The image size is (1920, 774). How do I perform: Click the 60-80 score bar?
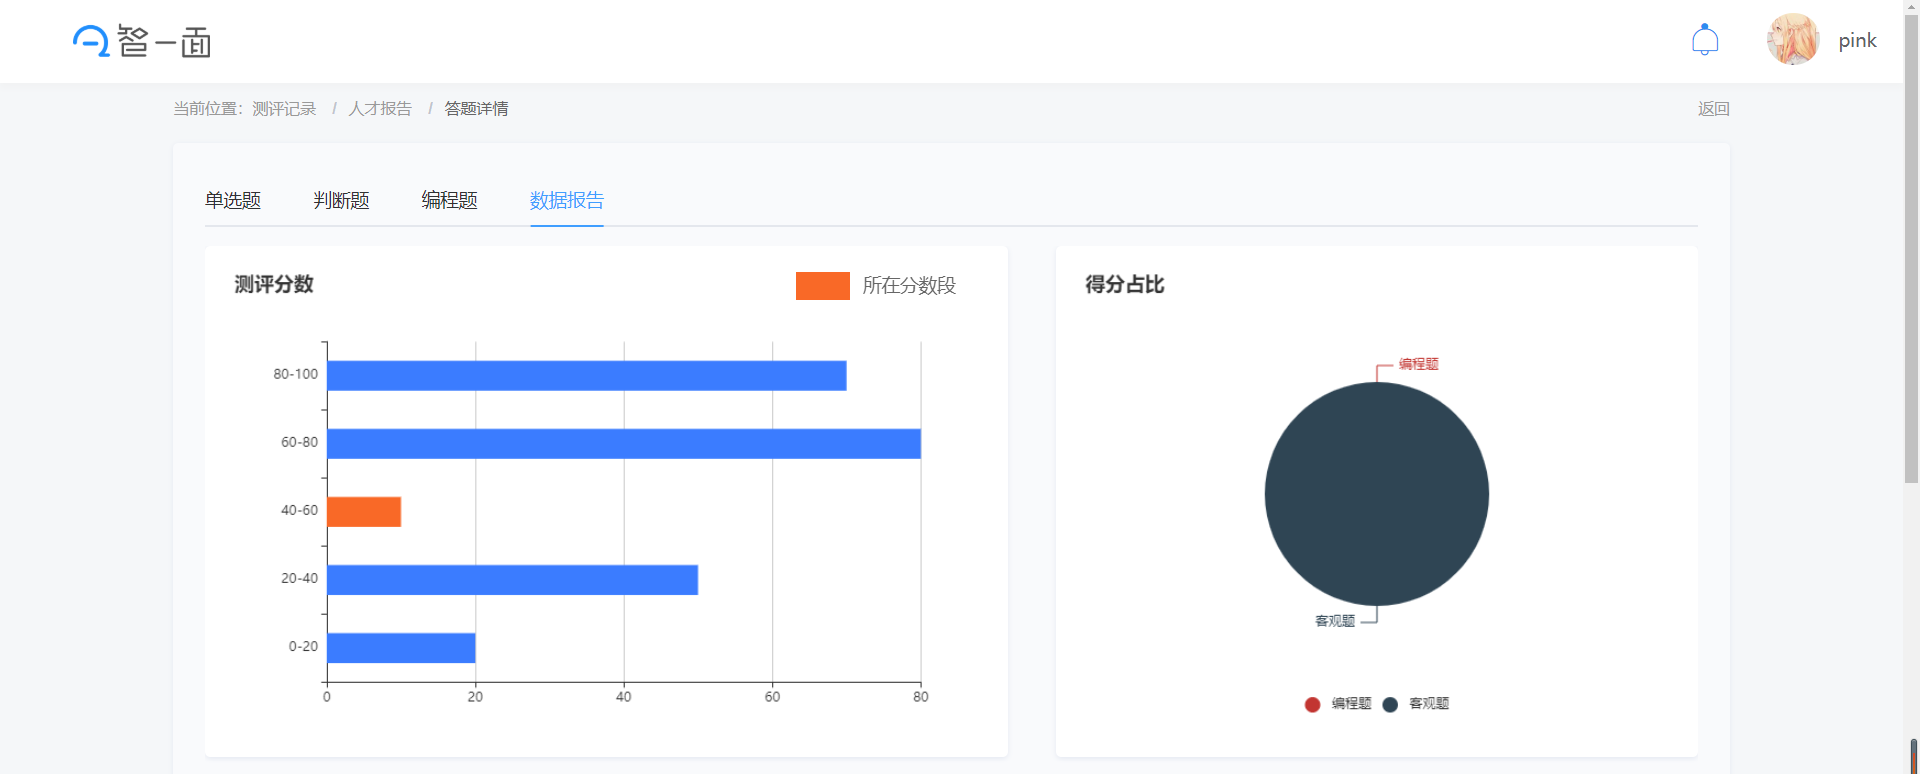pyautogui.click(x=624, y=444)
